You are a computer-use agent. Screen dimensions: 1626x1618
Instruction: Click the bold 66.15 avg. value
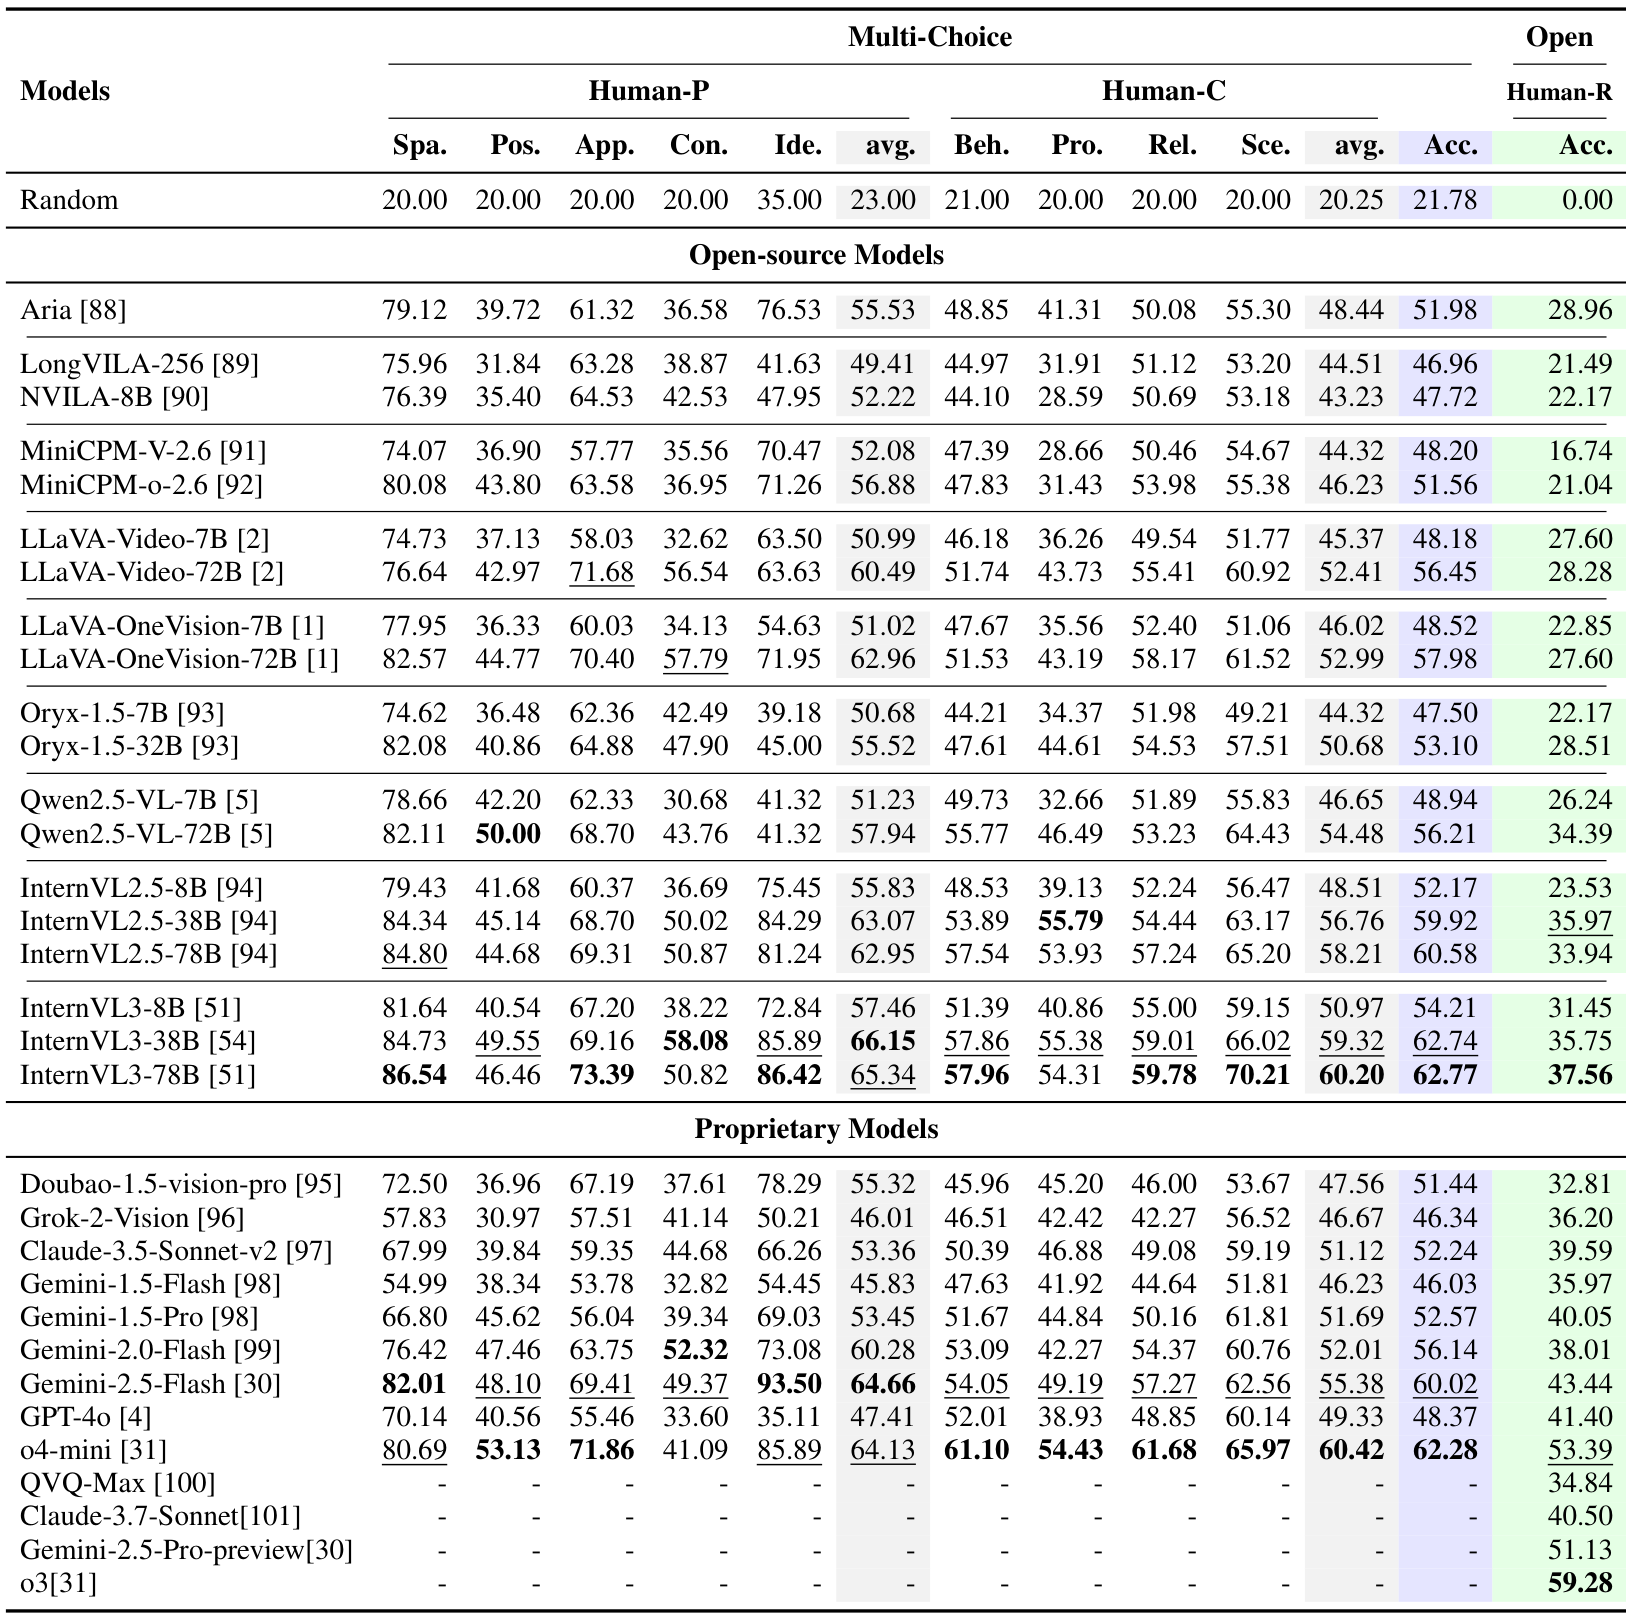point(882,1041)
